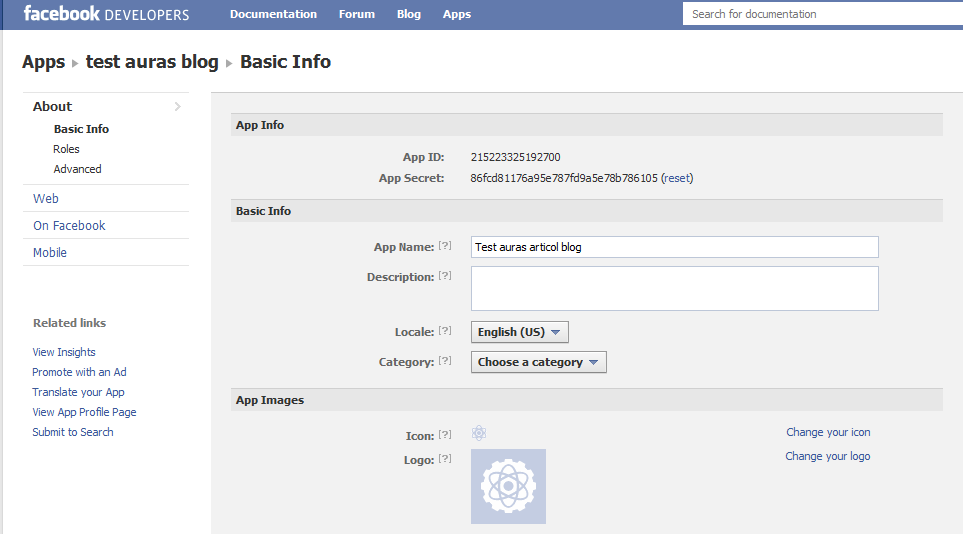The image size is (963, 534).
Task: Click the App Name text field
Action: click(x=674, y=247)
